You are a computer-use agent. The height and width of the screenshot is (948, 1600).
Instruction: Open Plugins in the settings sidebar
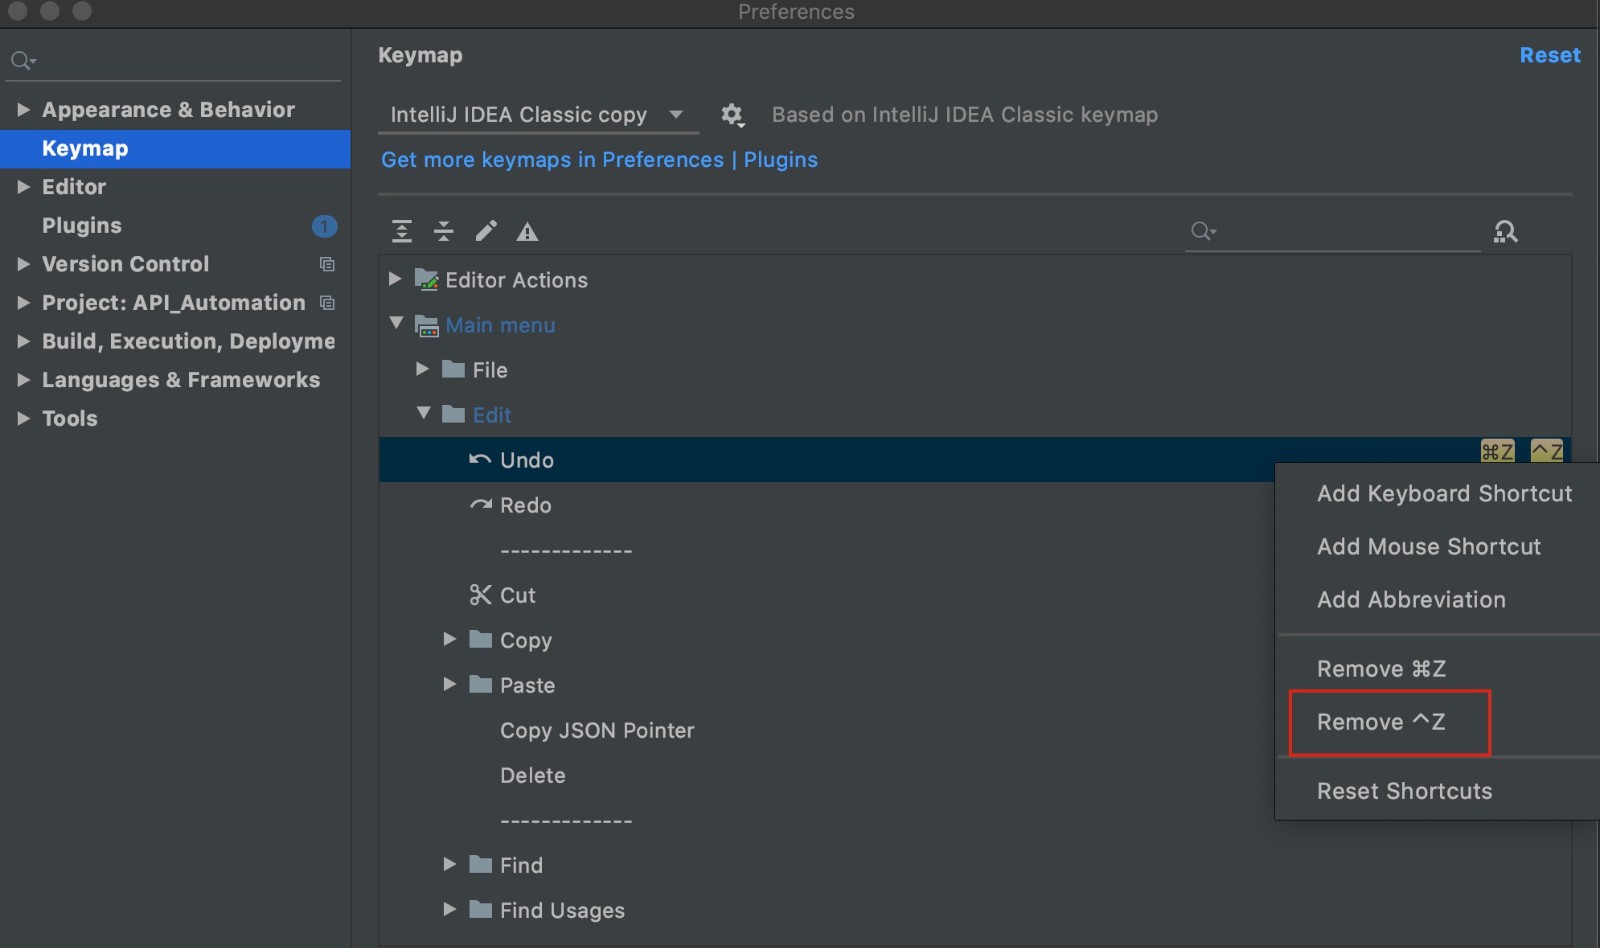tap(175, 226)
